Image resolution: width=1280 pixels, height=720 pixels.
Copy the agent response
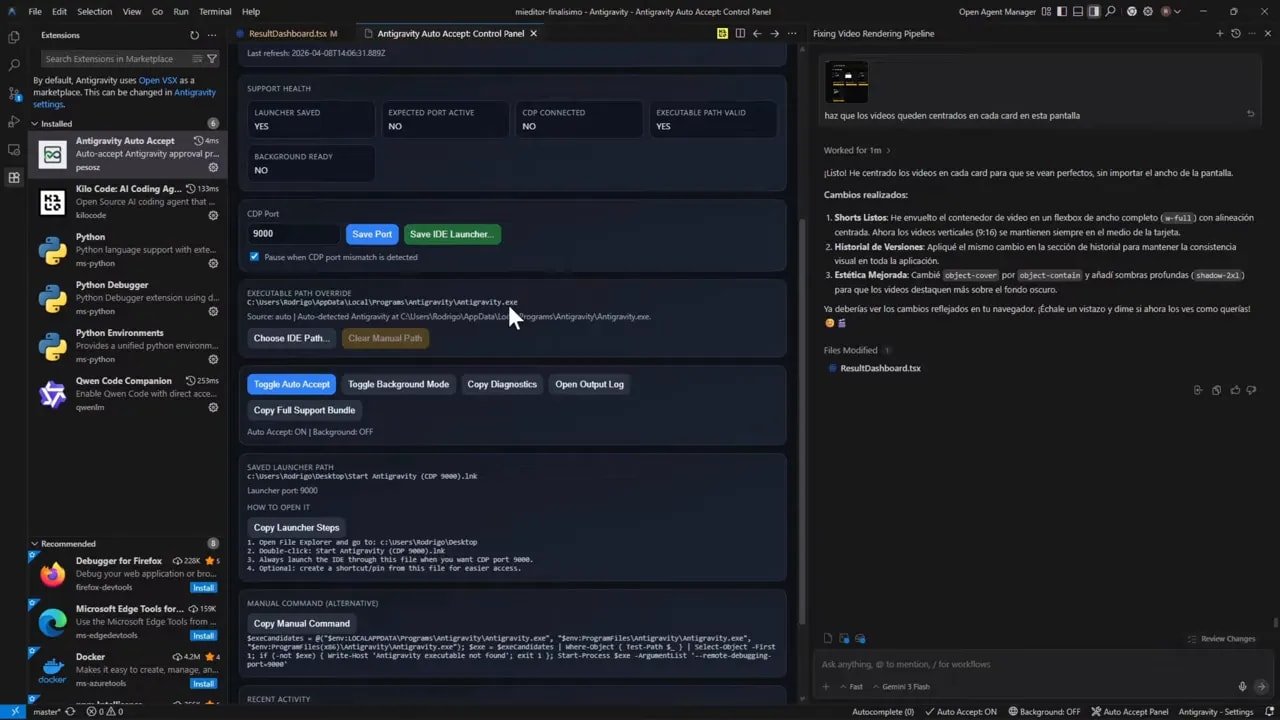(1216, 390)
